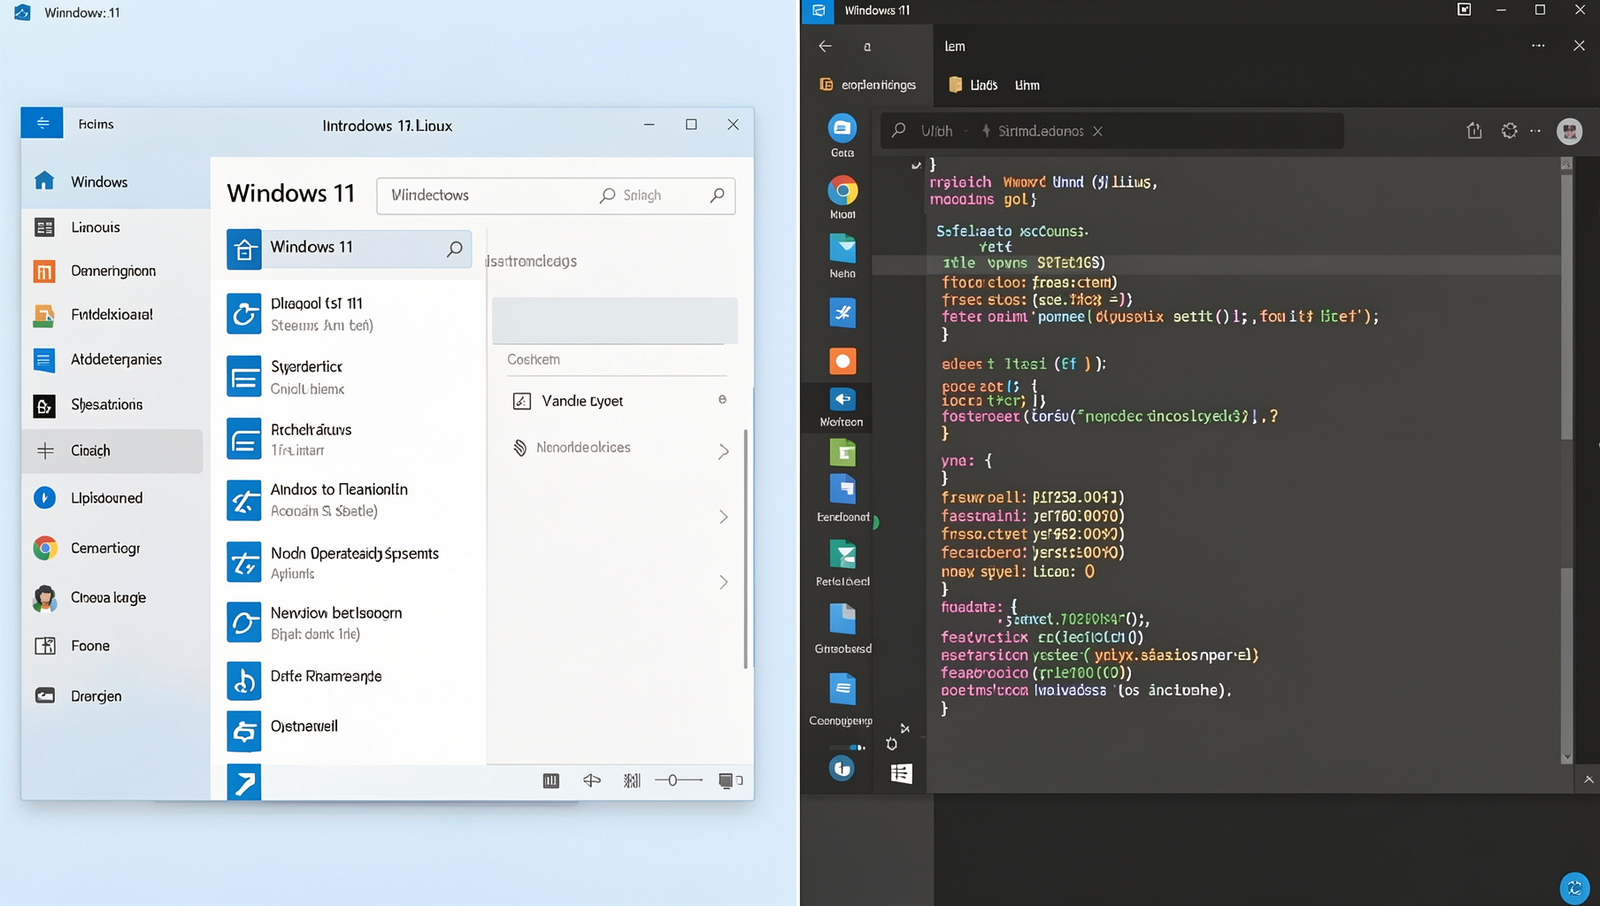
Task: Click the blue back arrow beside Fcims
Action: pyautogui.click(x=42, y=123)
